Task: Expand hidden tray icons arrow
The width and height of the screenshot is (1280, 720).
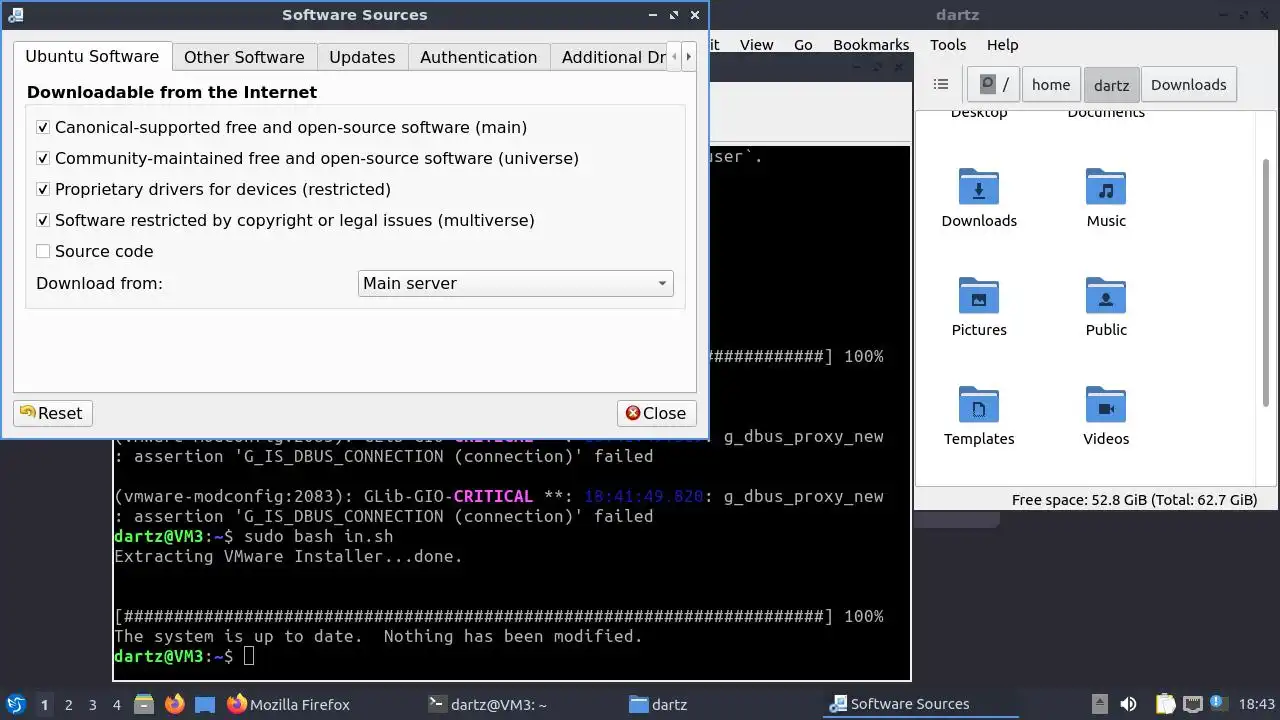Action: (1099, 704)
